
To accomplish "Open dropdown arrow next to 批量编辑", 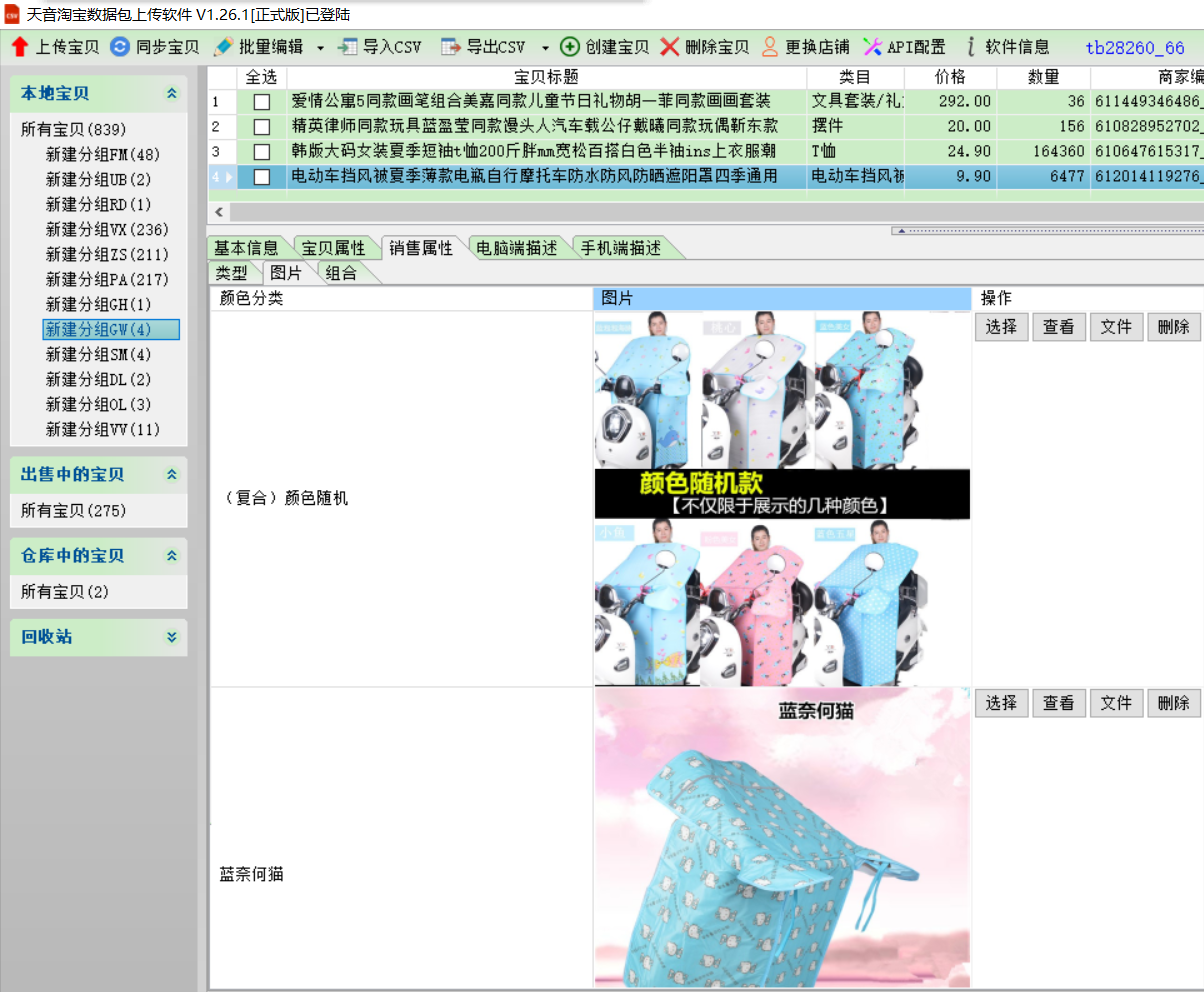I will click(320, 48).
